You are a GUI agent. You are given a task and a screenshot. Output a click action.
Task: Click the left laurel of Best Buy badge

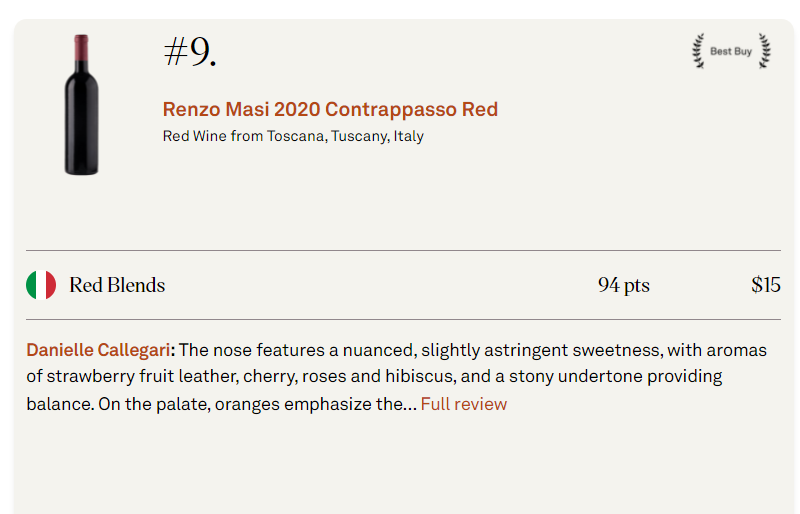tap(699, 51)
